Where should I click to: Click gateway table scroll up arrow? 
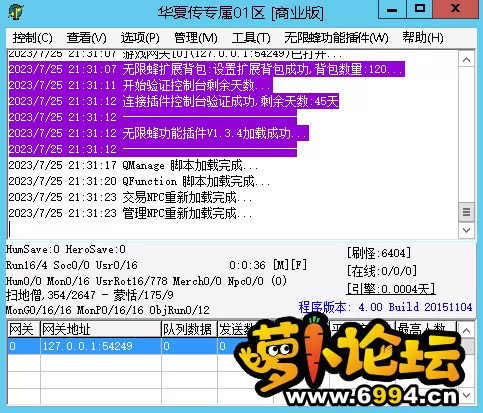click(x=466, y=330)
